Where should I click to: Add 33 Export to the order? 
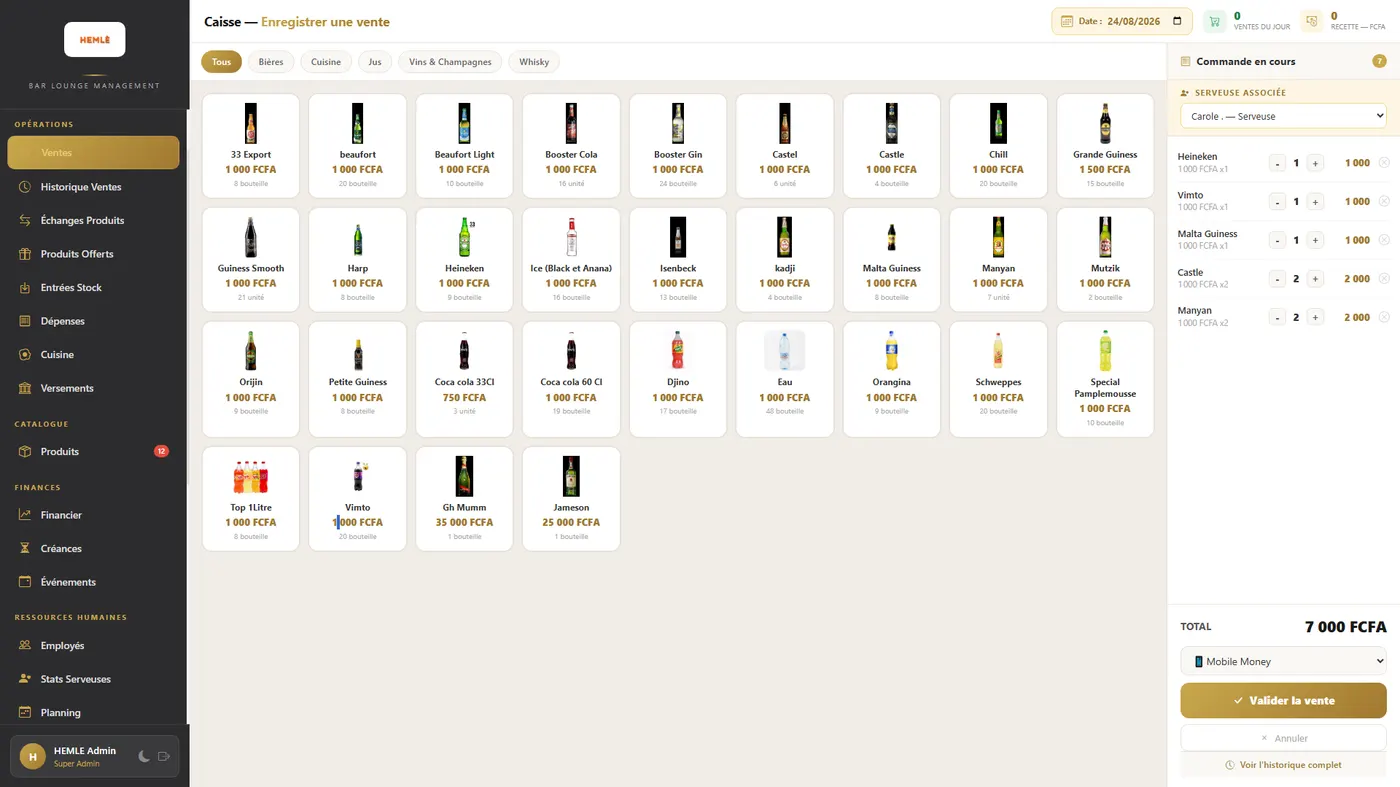click(251, 144)
